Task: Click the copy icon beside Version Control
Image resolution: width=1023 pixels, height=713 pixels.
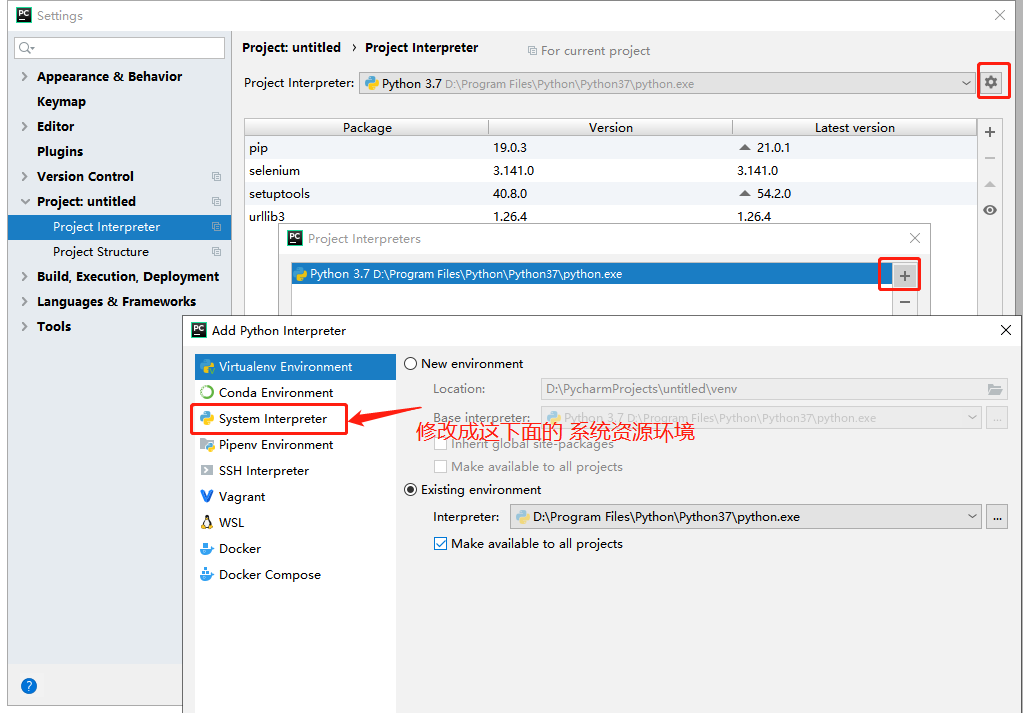Action: coord(217,177)
